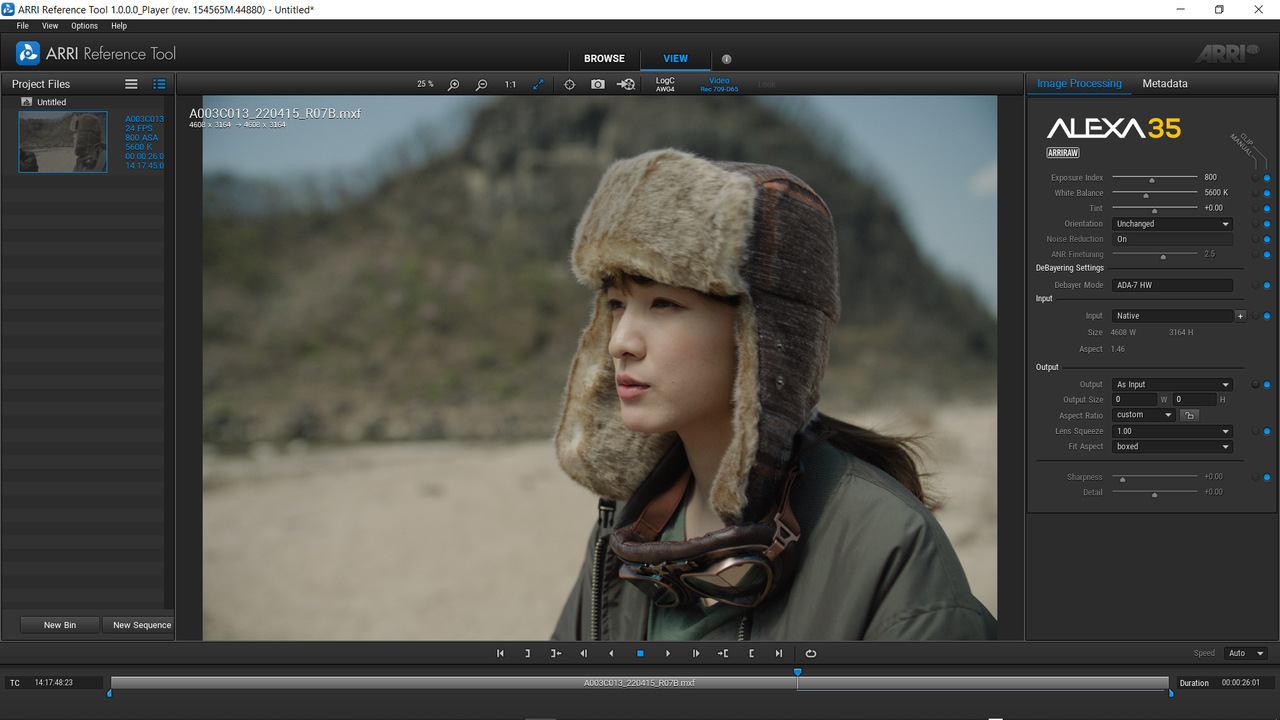
Task: Expand the Fit Aspect dropdown
Action: [1172, 447]
